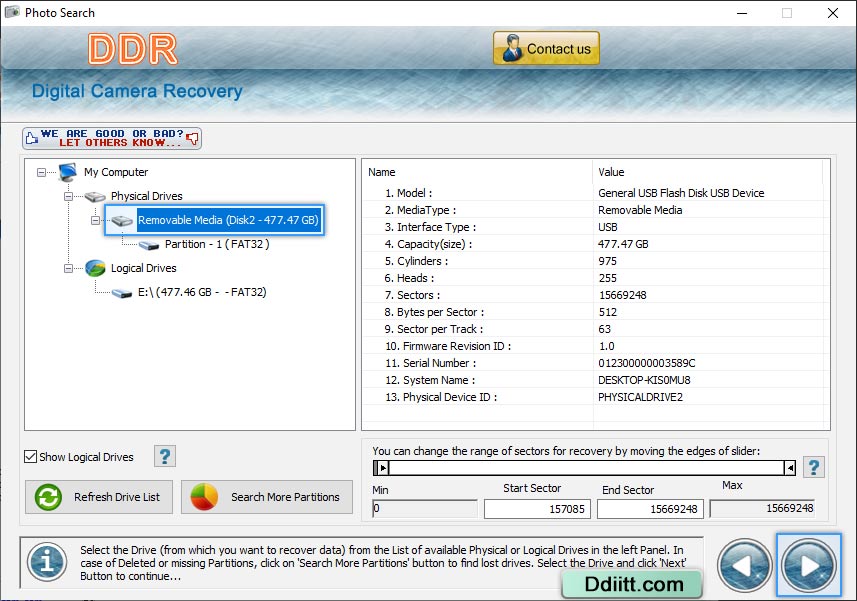
Task: Select the '7. Sectors :' row
Action: click(x=593, y=295)
